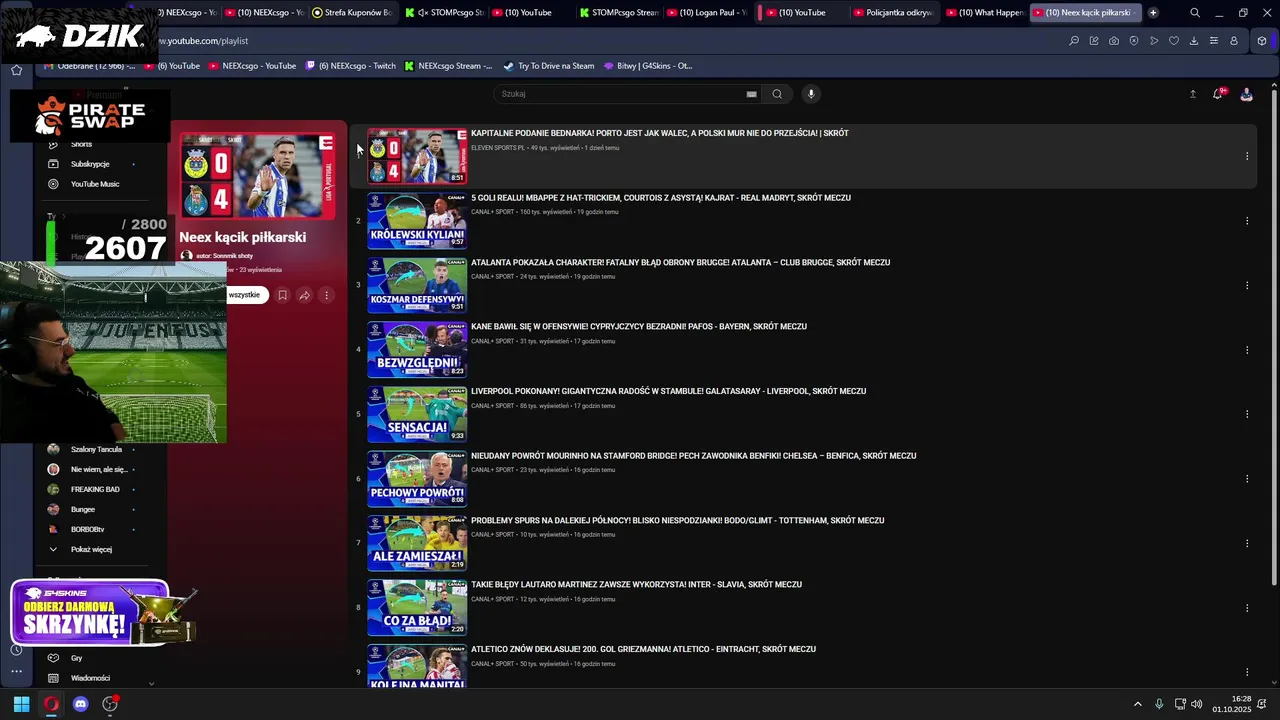Activate voice search microphone icon
The width and height of the screenshot is (1280, 720).
click(811, 94)
